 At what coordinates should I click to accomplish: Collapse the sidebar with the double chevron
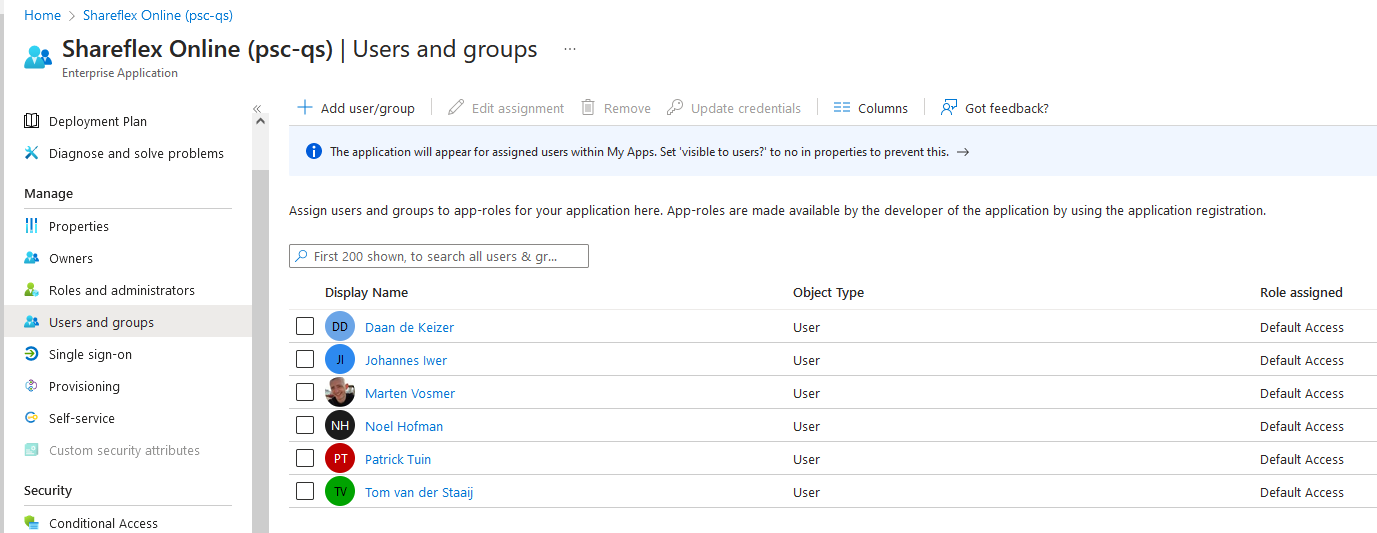[x=257, y=108]
